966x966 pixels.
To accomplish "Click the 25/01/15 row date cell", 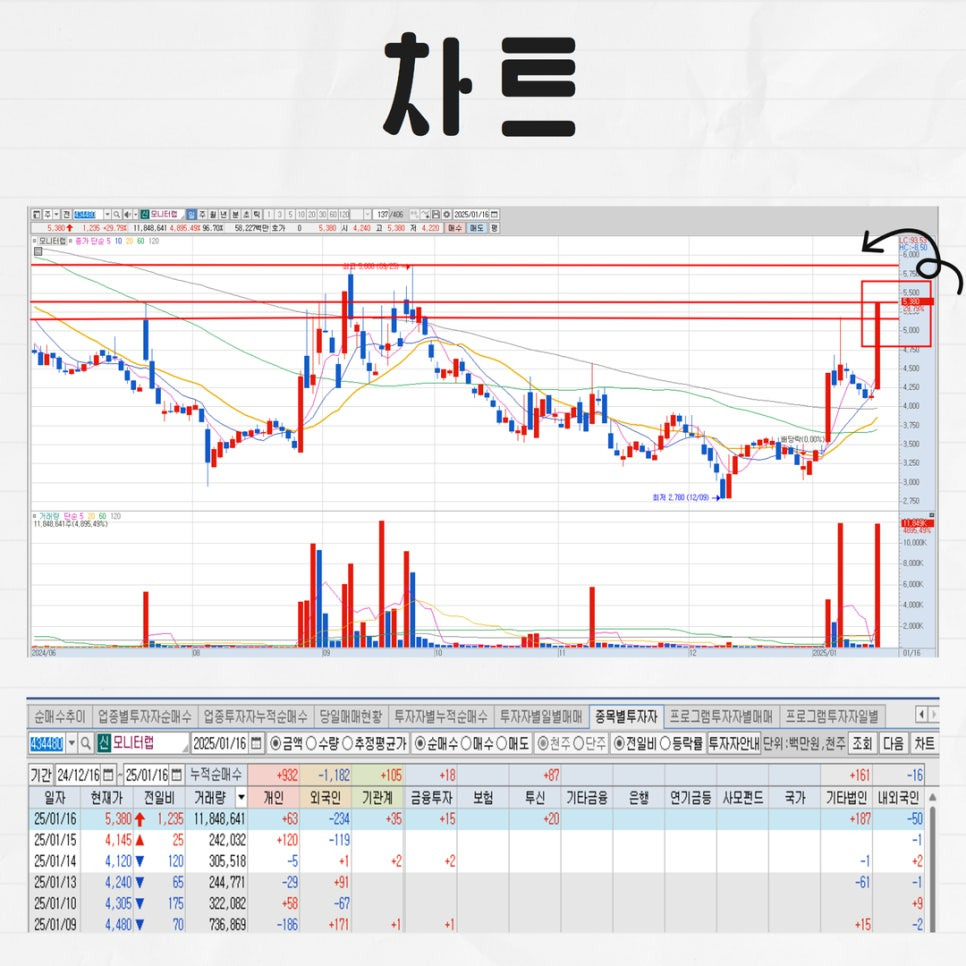I will 55,840.
